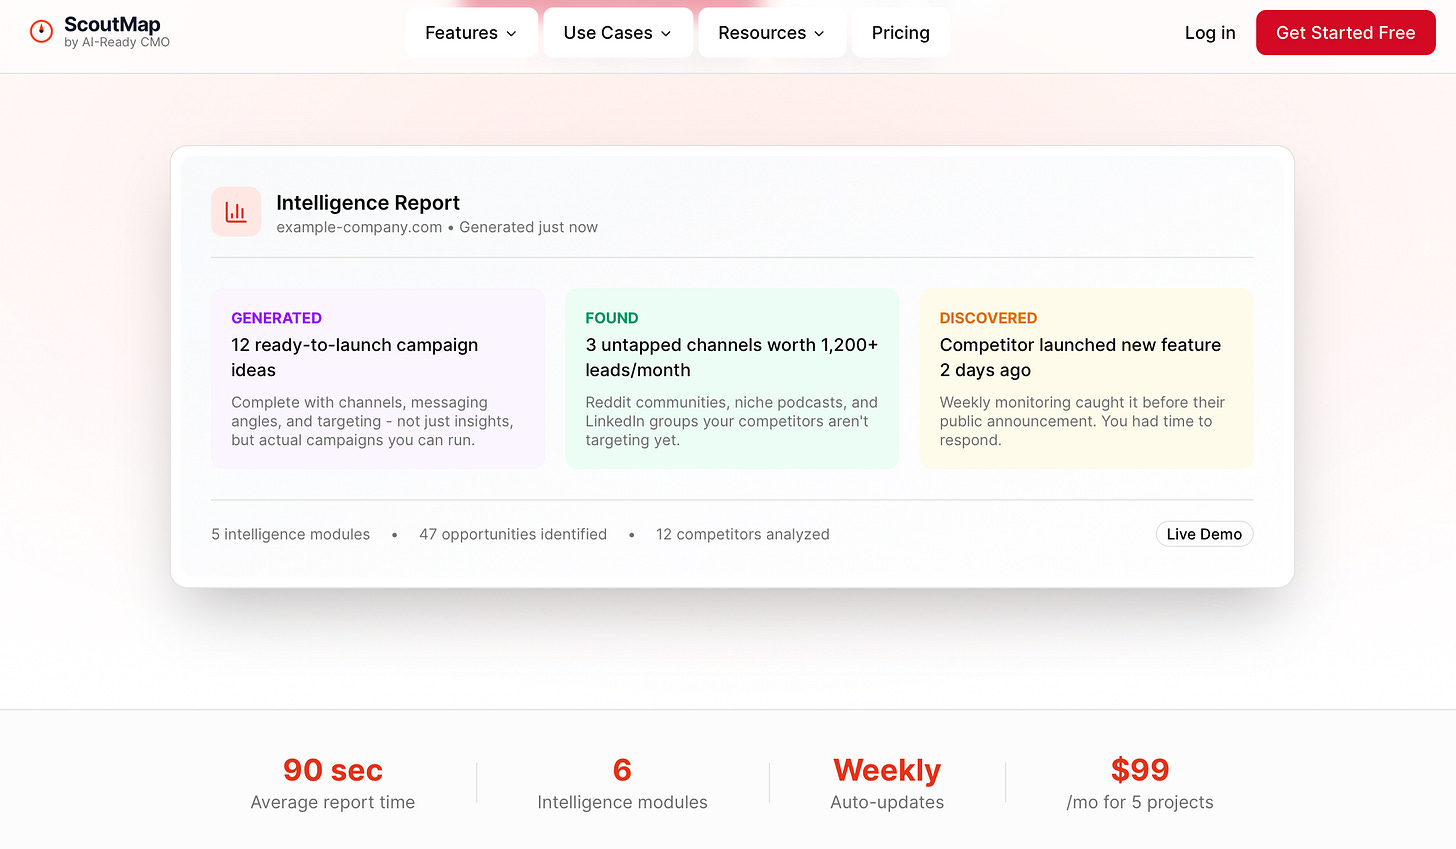Viewport: 1456px width, 849px height.
Task: Expand the Resources dropdown chevron
Action: (819, 33)
